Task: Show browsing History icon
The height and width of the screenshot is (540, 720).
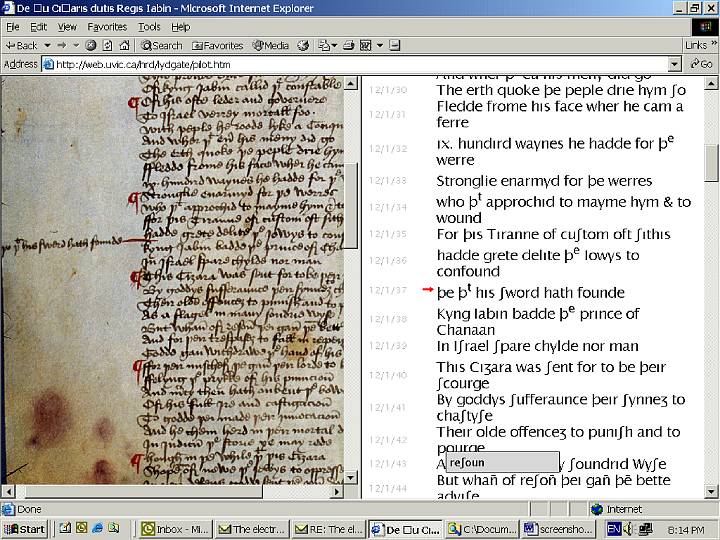Action: (x=303, y=45)
